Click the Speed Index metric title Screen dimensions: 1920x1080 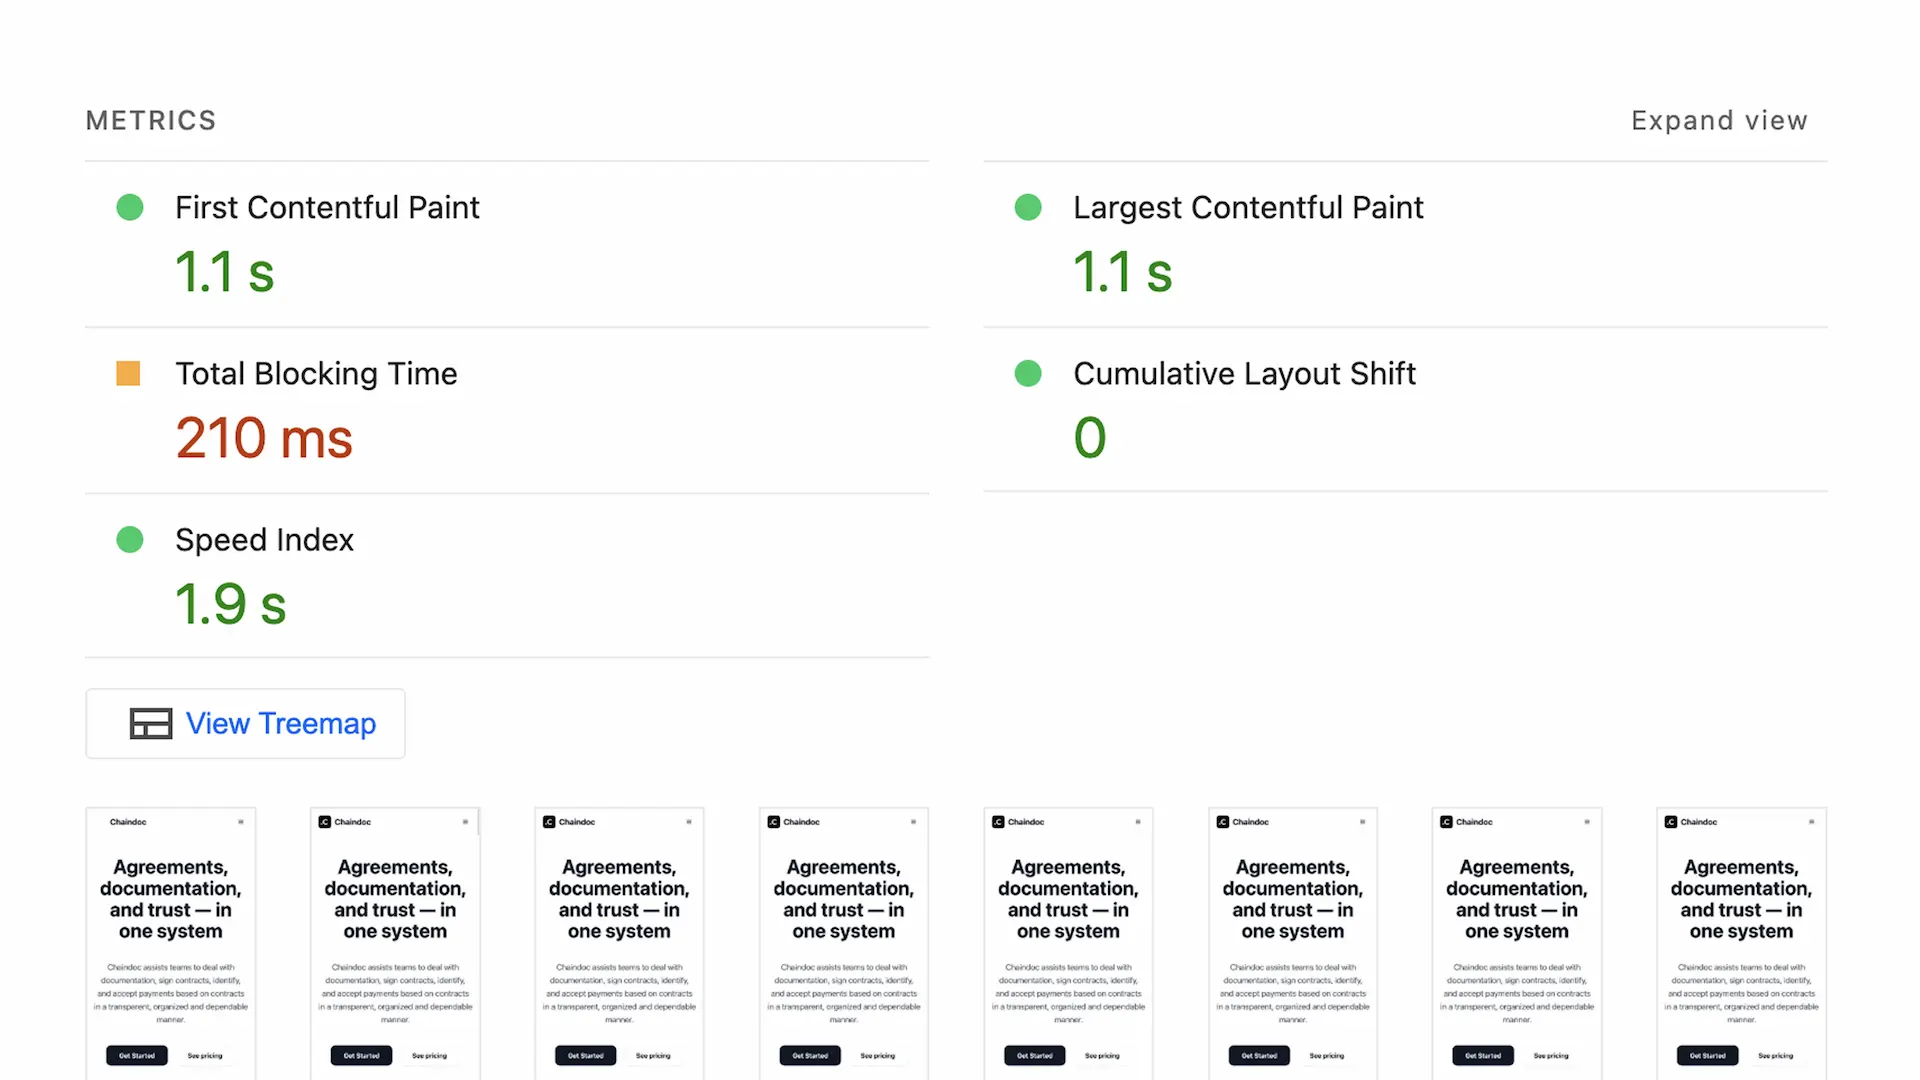(264, 540)
